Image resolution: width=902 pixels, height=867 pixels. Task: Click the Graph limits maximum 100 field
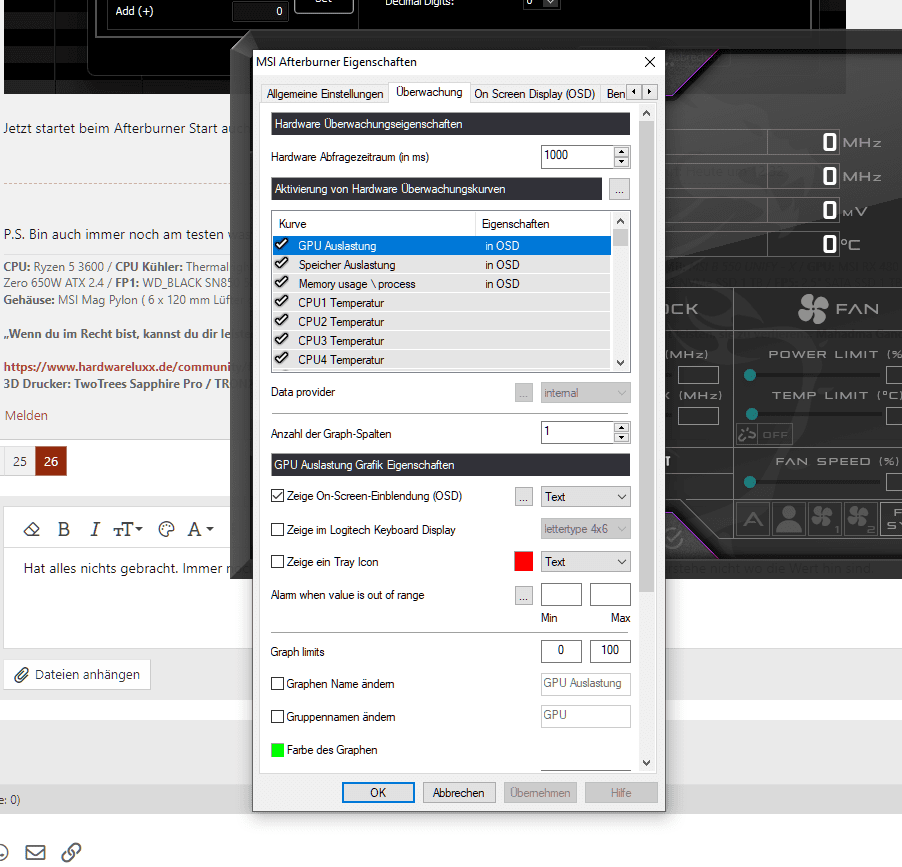coord(610,651)
